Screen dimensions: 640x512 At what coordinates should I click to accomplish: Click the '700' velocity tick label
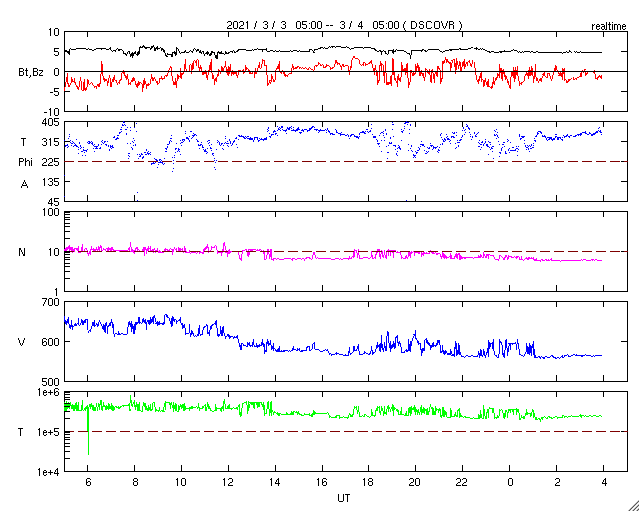(x=52, y=303)
